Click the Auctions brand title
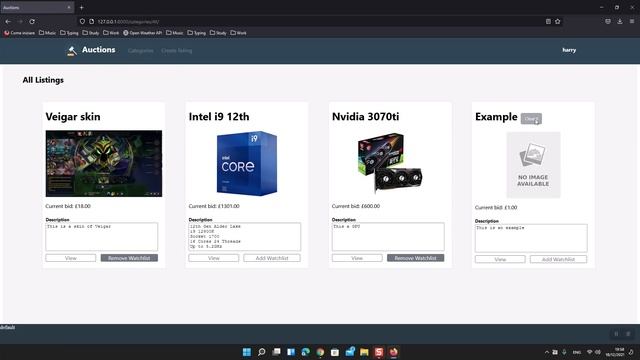640x360 pixels. click(98, 50)
